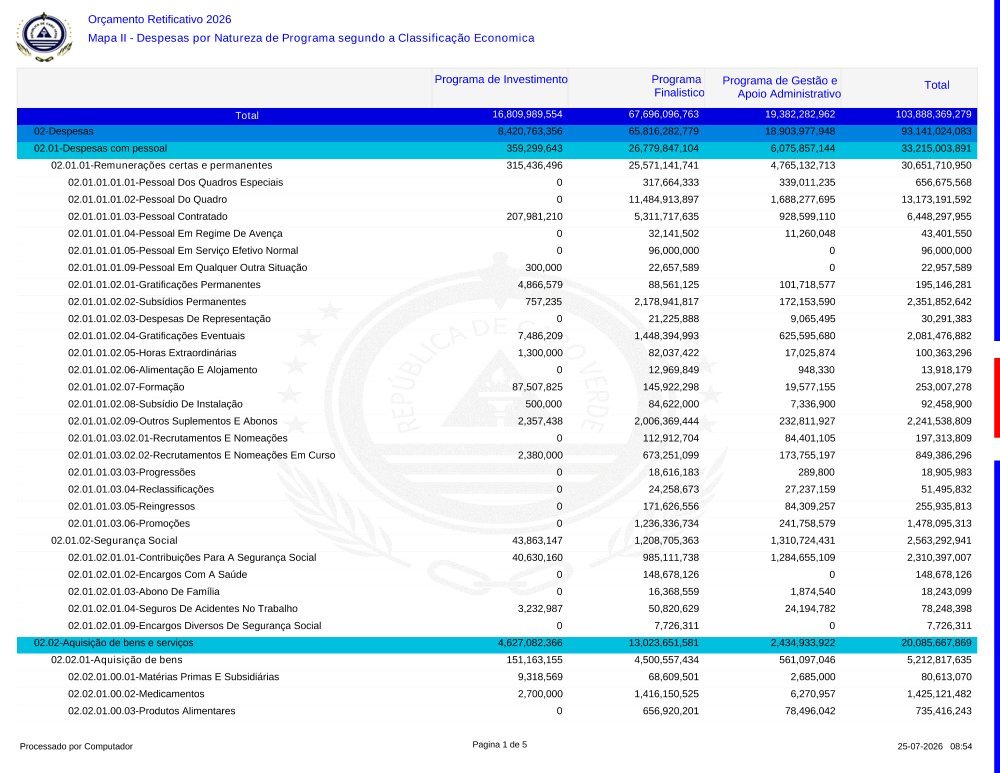Click the '02.01-Despesas com pessoal' row label

tap(100, 149)
